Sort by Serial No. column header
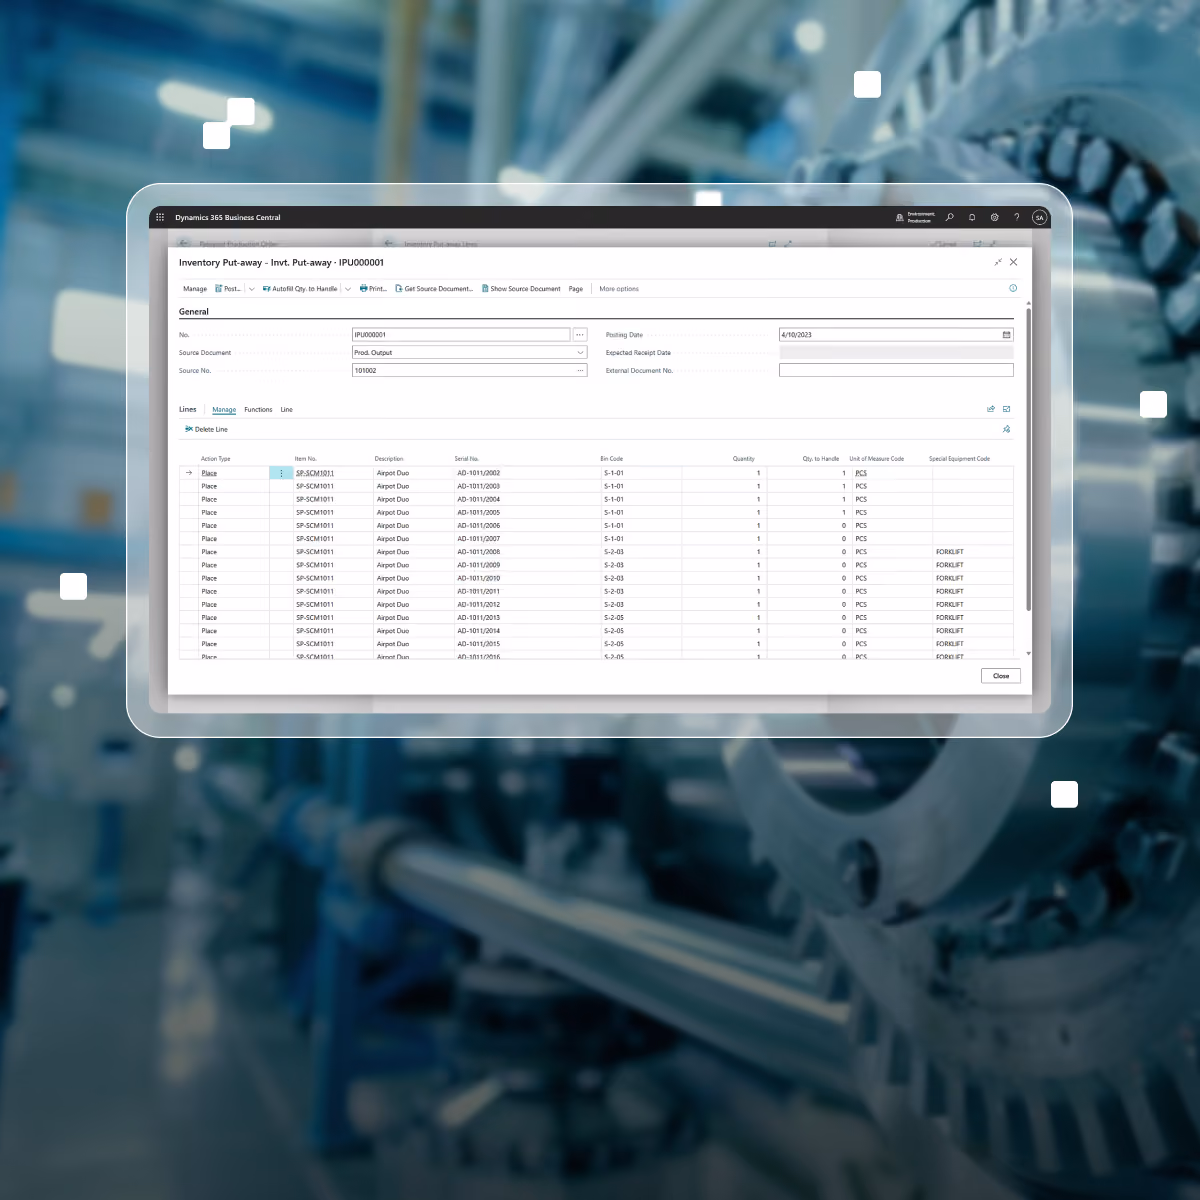Viewport: 1200px width, 1200px height. coord(467,459)
